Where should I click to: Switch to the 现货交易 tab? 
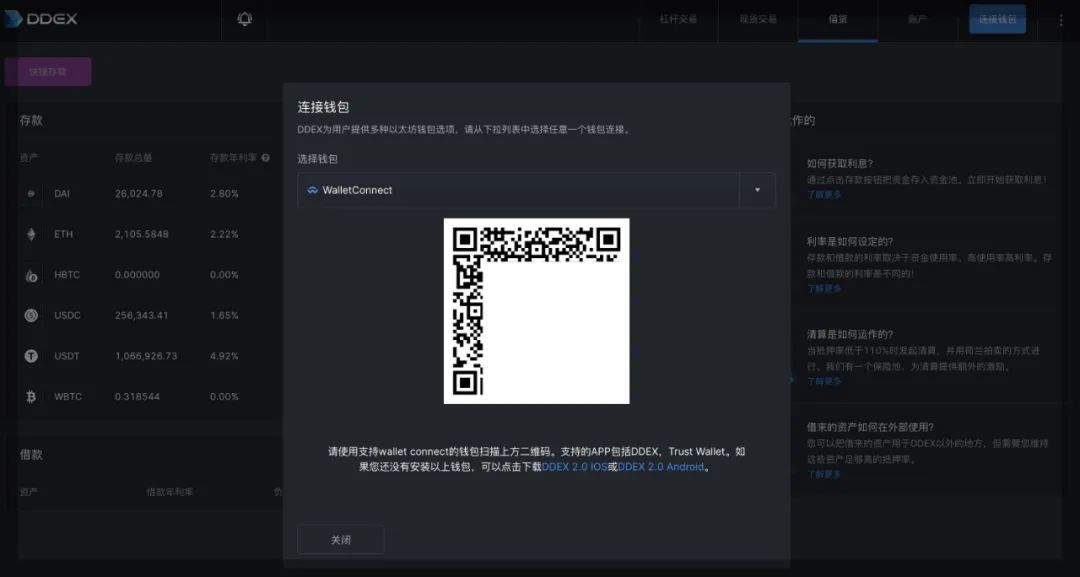(x=758, y=20)
